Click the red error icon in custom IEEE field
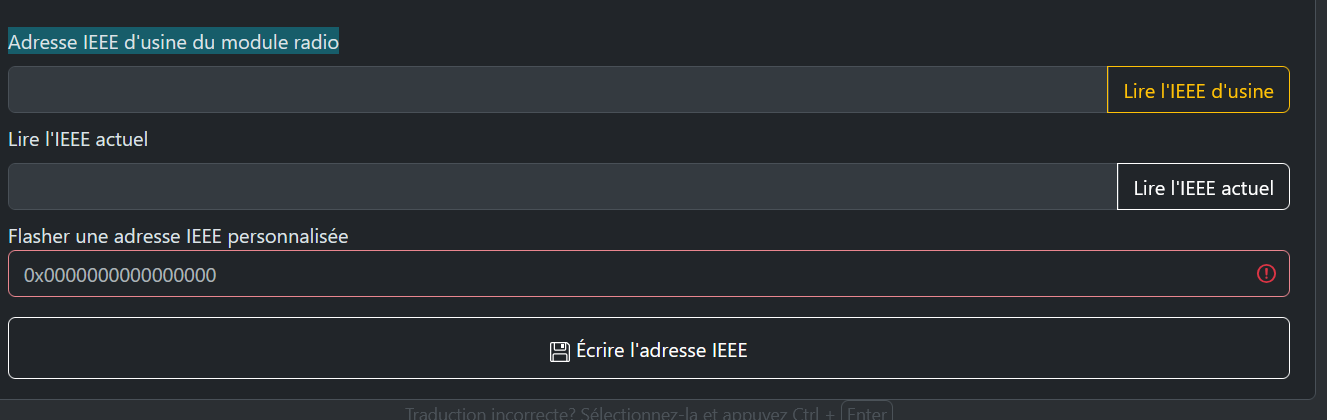Image resolution: width=1327 pixels, height=420 pixels. 1266,274
